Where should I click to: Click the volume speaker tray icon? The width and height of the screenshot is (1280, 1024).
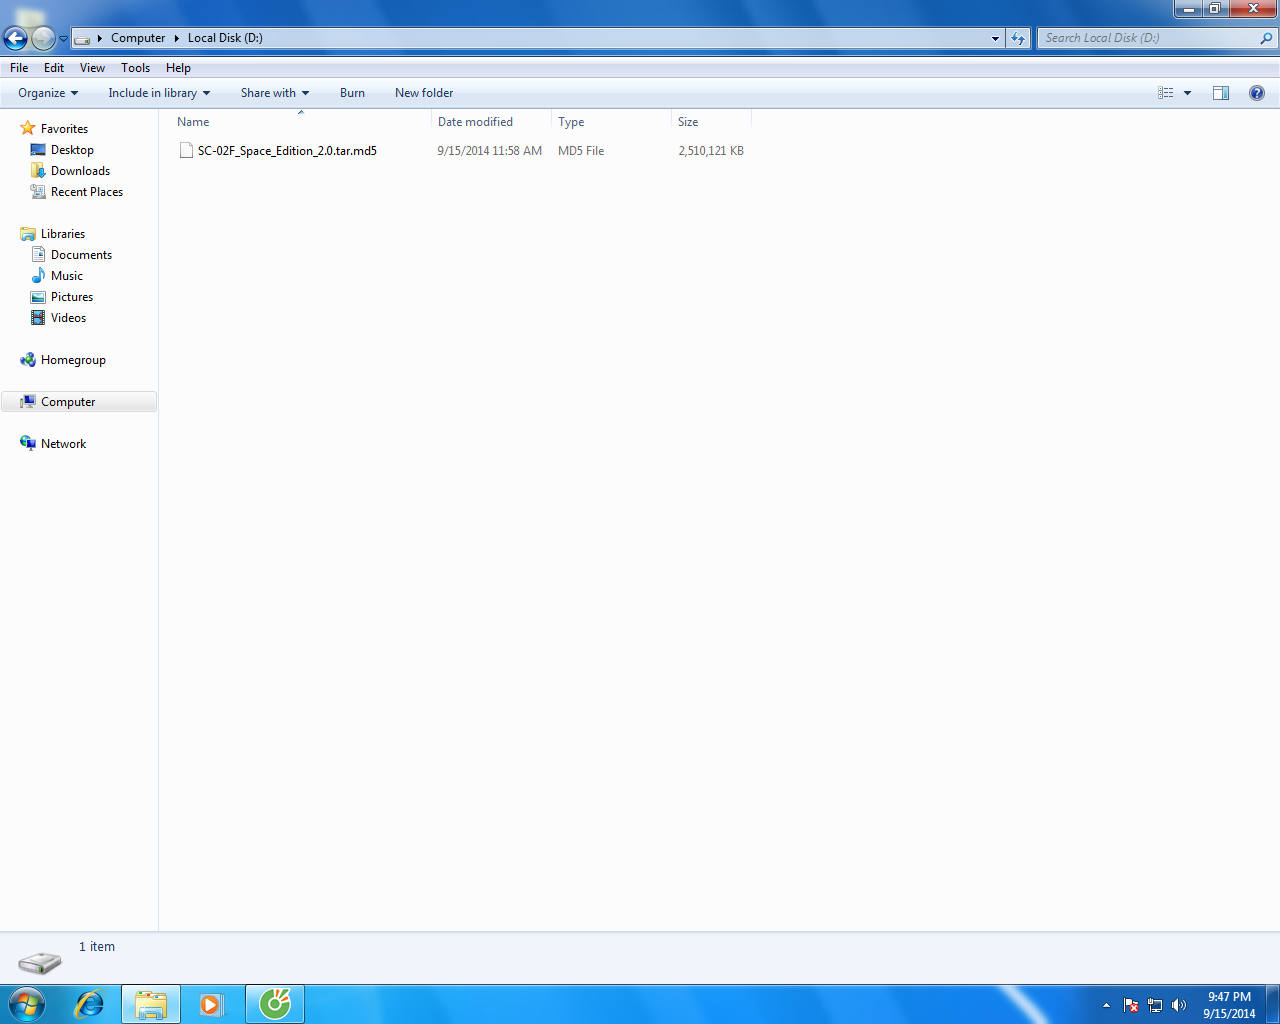1179,1005
